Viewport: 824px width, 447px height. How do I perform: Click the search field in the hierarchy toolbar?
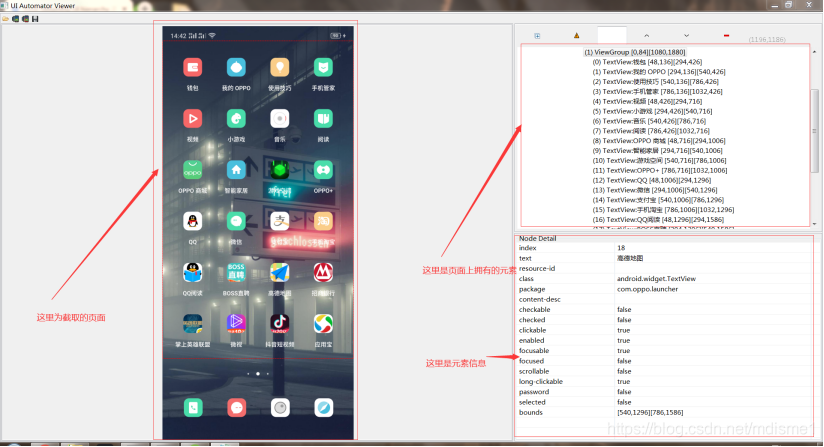(612, 35)
